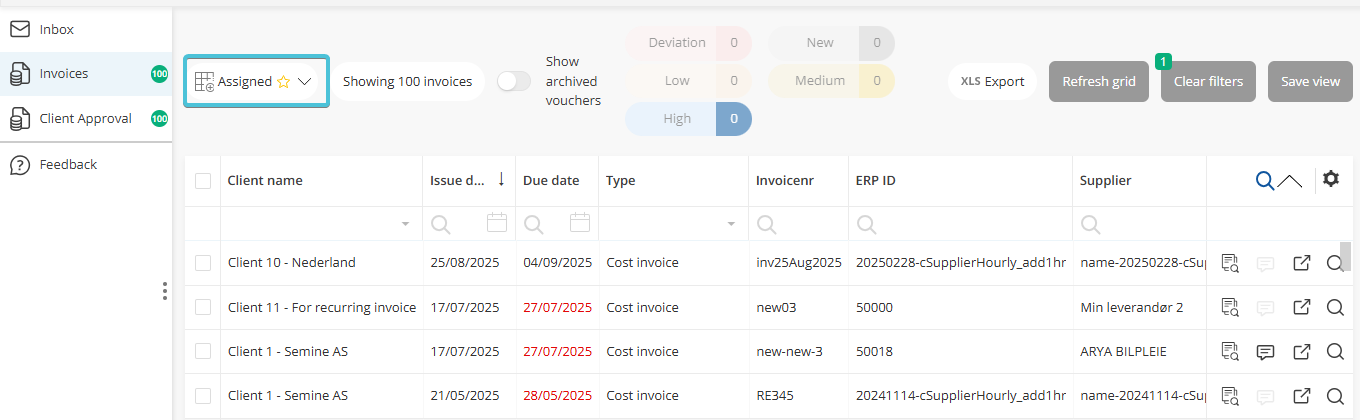The width and height of the screenshot is (1360, 420).
Task: Toggle Show archived vouchers switch
Action: coord(514,82)
